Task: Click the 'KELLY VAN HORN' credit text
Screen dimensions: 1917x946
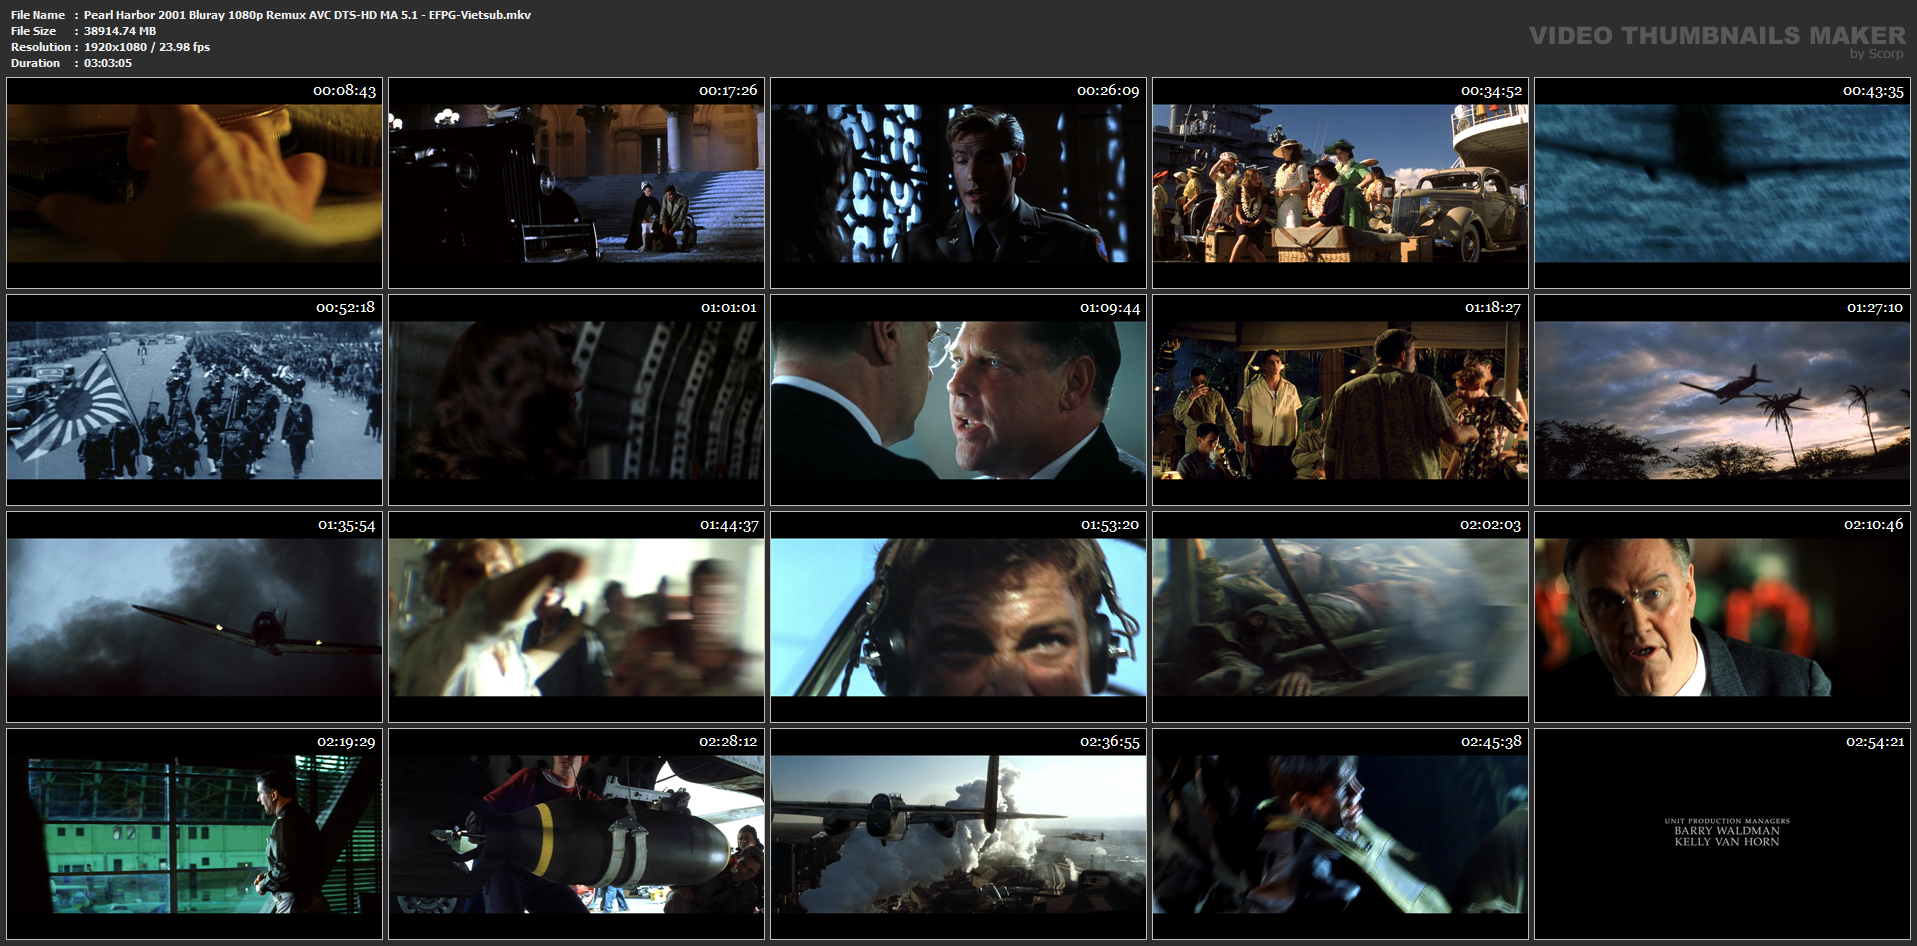Action: pyautogui.click(x=1727, y=842)
